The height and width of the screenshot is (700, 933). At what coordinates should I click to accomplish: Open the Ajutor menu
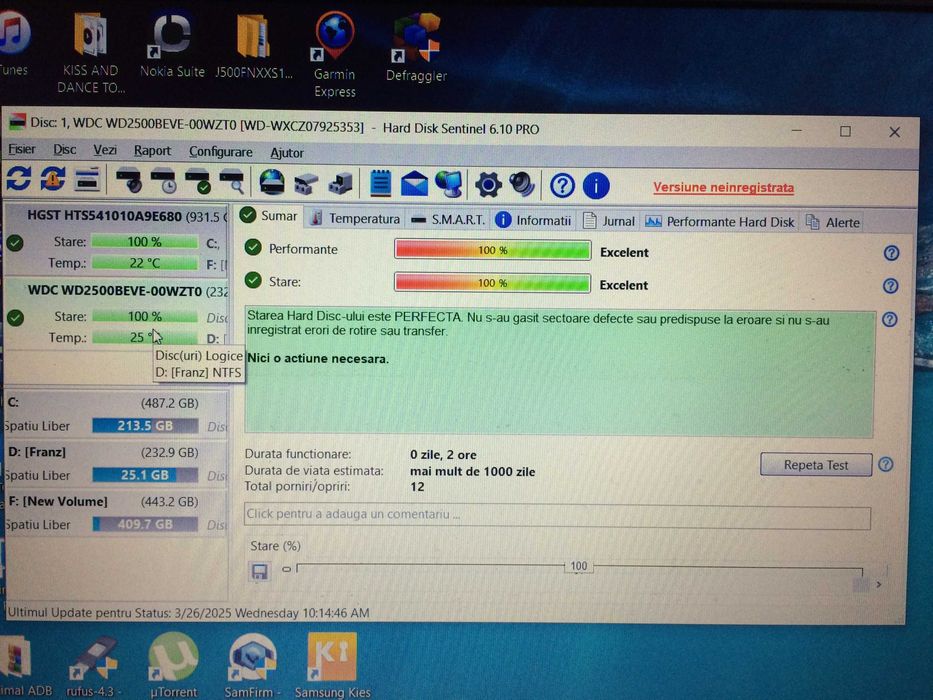(x=287, y=153)
